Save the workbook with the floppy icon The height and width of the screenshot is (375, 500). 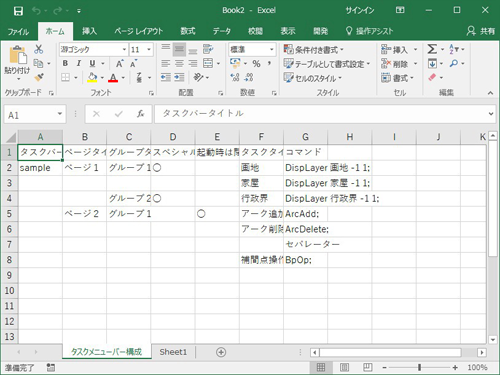pyautogui.click(x=18, y=11)
